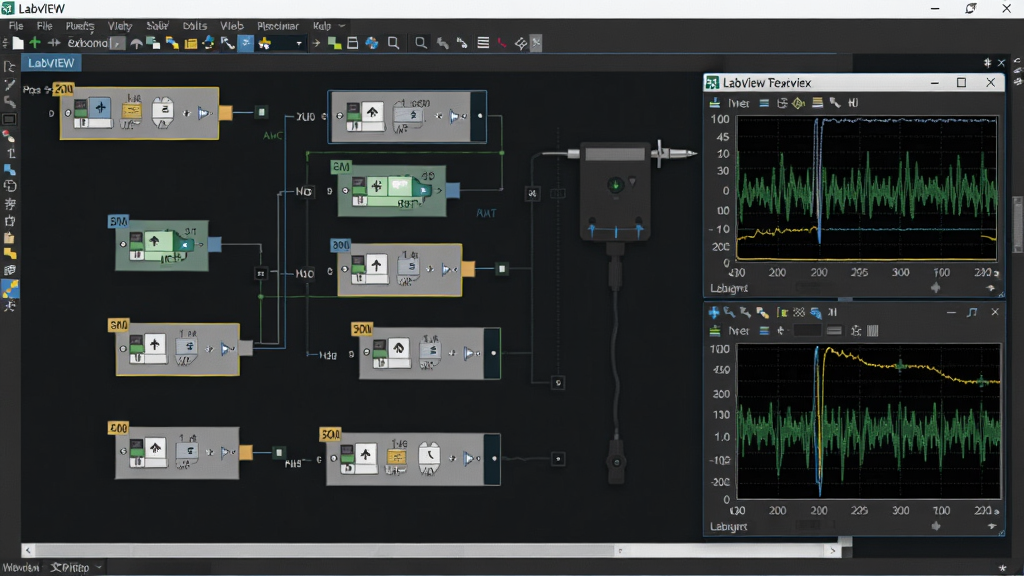Click the hardware device power button

click(615, 185)
